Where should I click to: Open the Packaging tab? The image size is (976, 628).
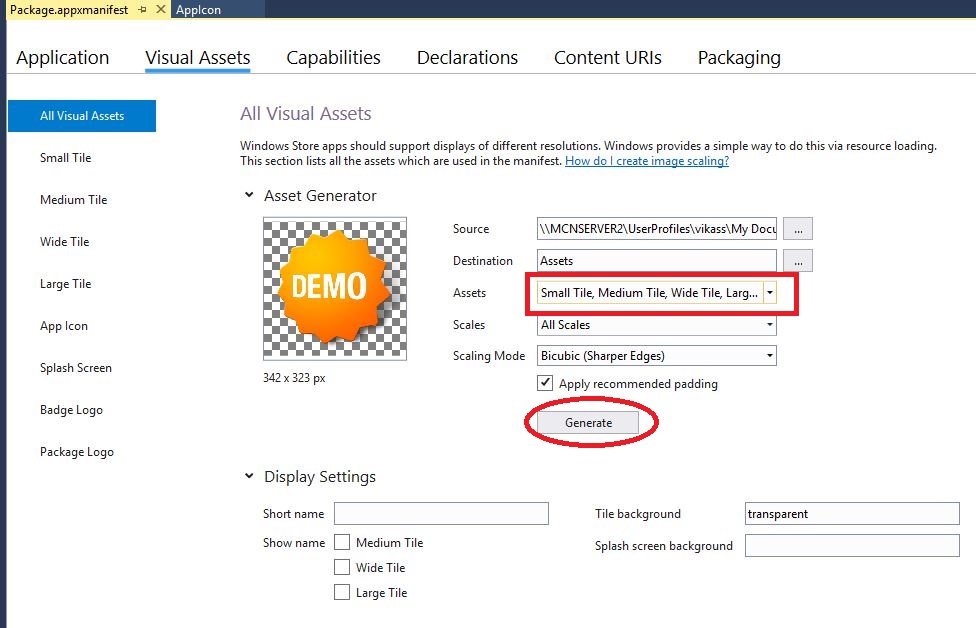tap(739, 58)
